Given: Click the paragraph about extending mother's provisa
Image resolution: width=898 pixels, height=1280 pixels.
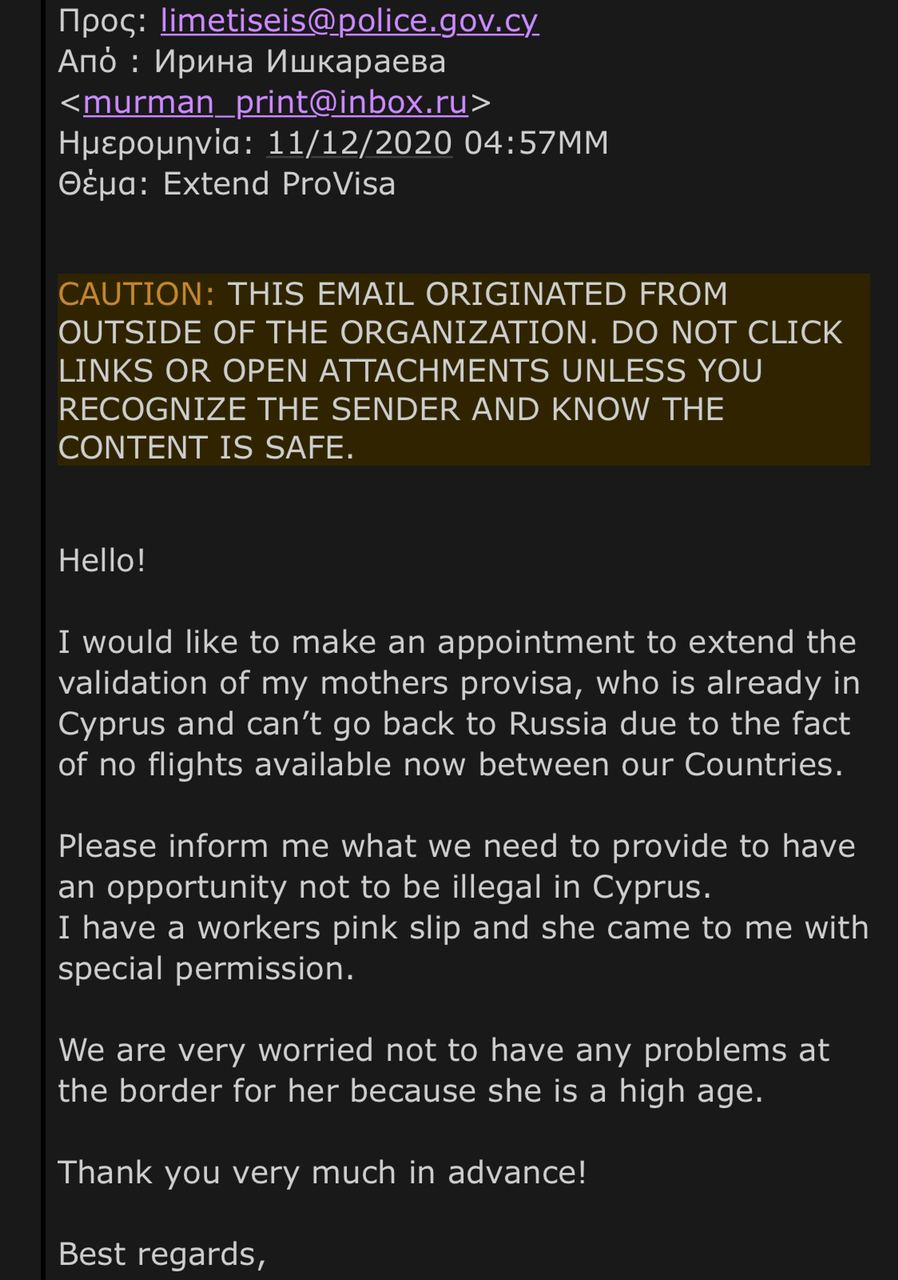Looking at the screenshot, I should point(459,703).
